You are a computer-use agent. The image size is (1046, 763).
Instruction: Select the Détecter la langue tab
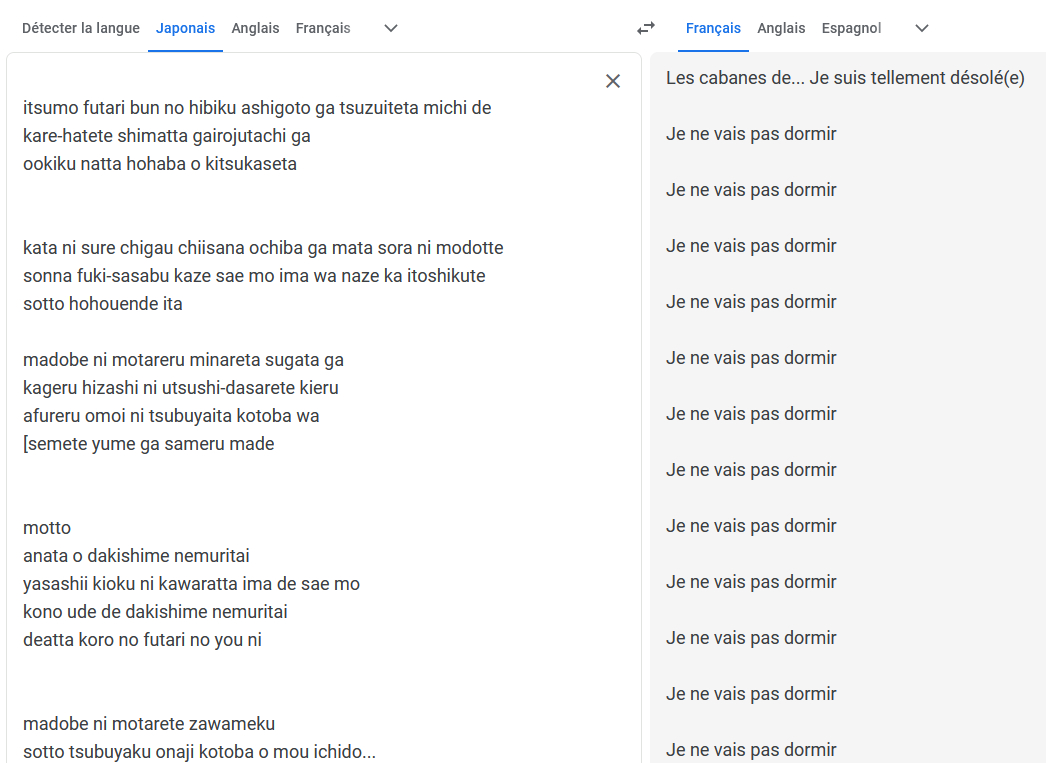pos(81,28)
